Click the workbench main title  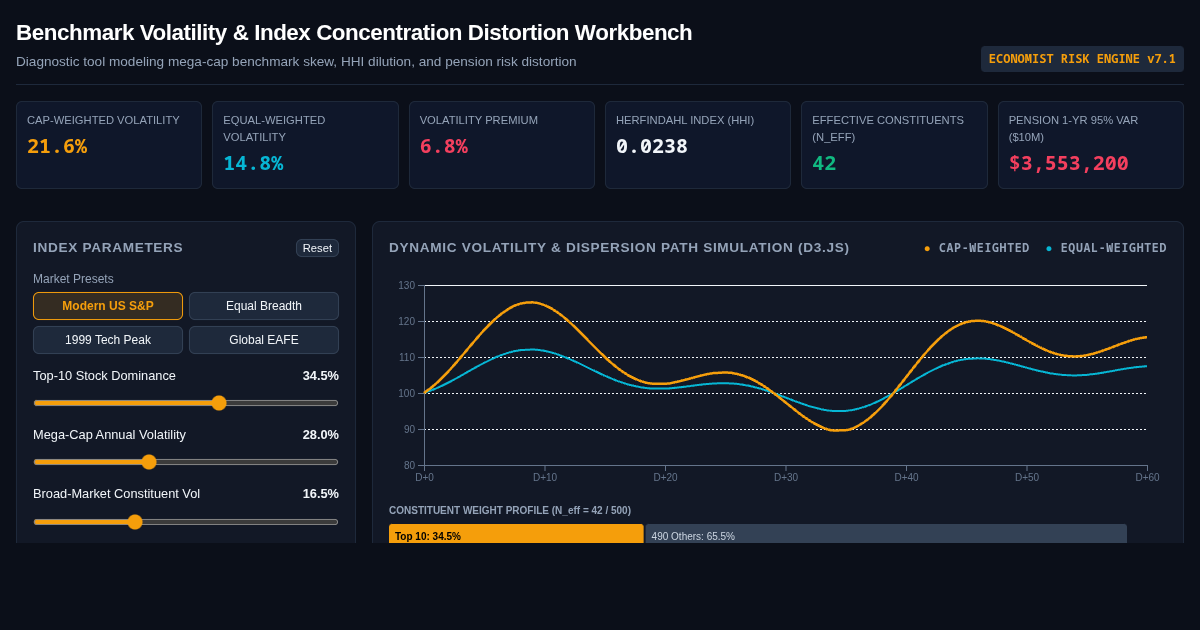click(x=354, y=33)
